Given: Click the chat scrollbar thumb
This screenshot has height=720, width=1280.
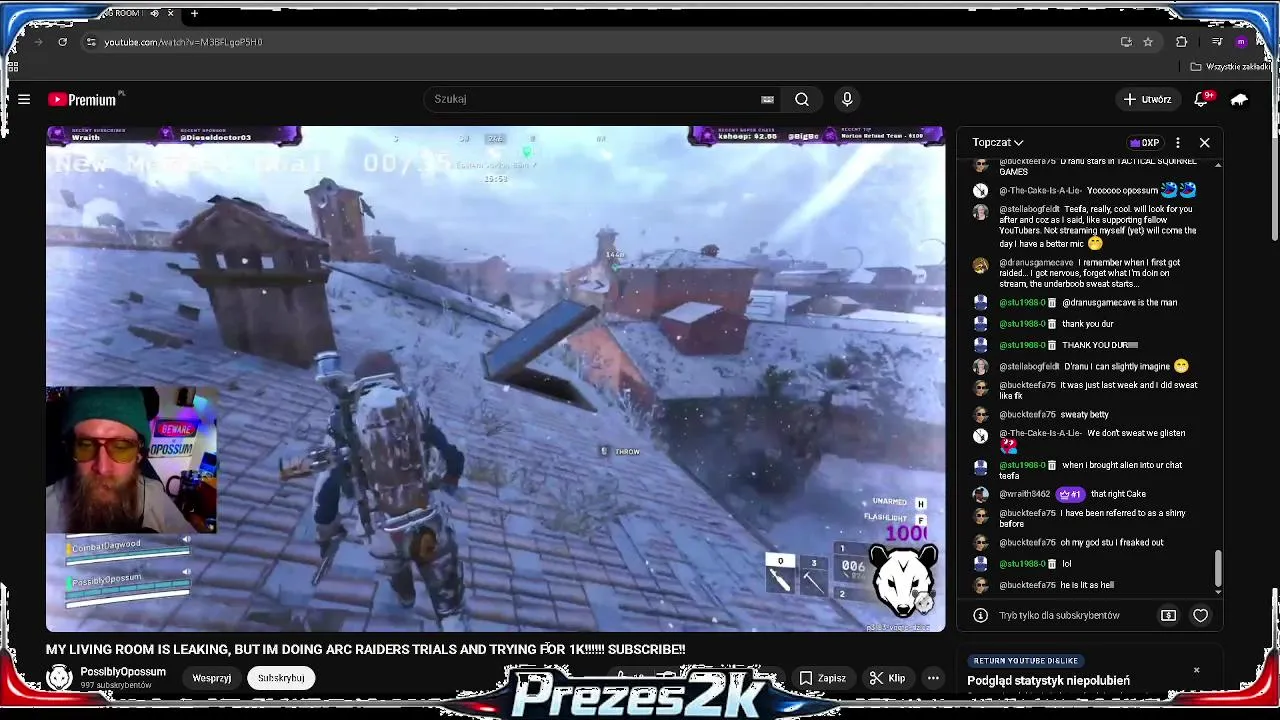Looking at the screenshot, I should pyautogui.click(x=1217, y=568).
